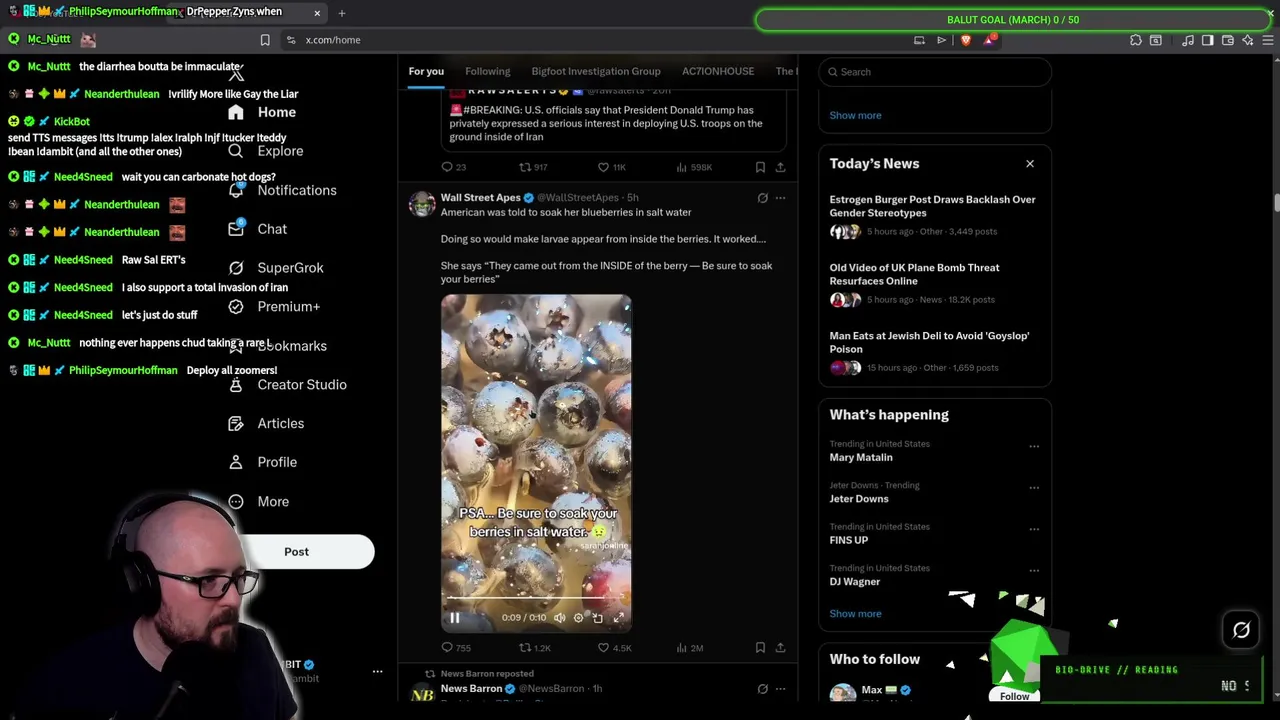Open Leo AI sparkle icon in toolbar
1280x720 pixels.
point(1248,40)
